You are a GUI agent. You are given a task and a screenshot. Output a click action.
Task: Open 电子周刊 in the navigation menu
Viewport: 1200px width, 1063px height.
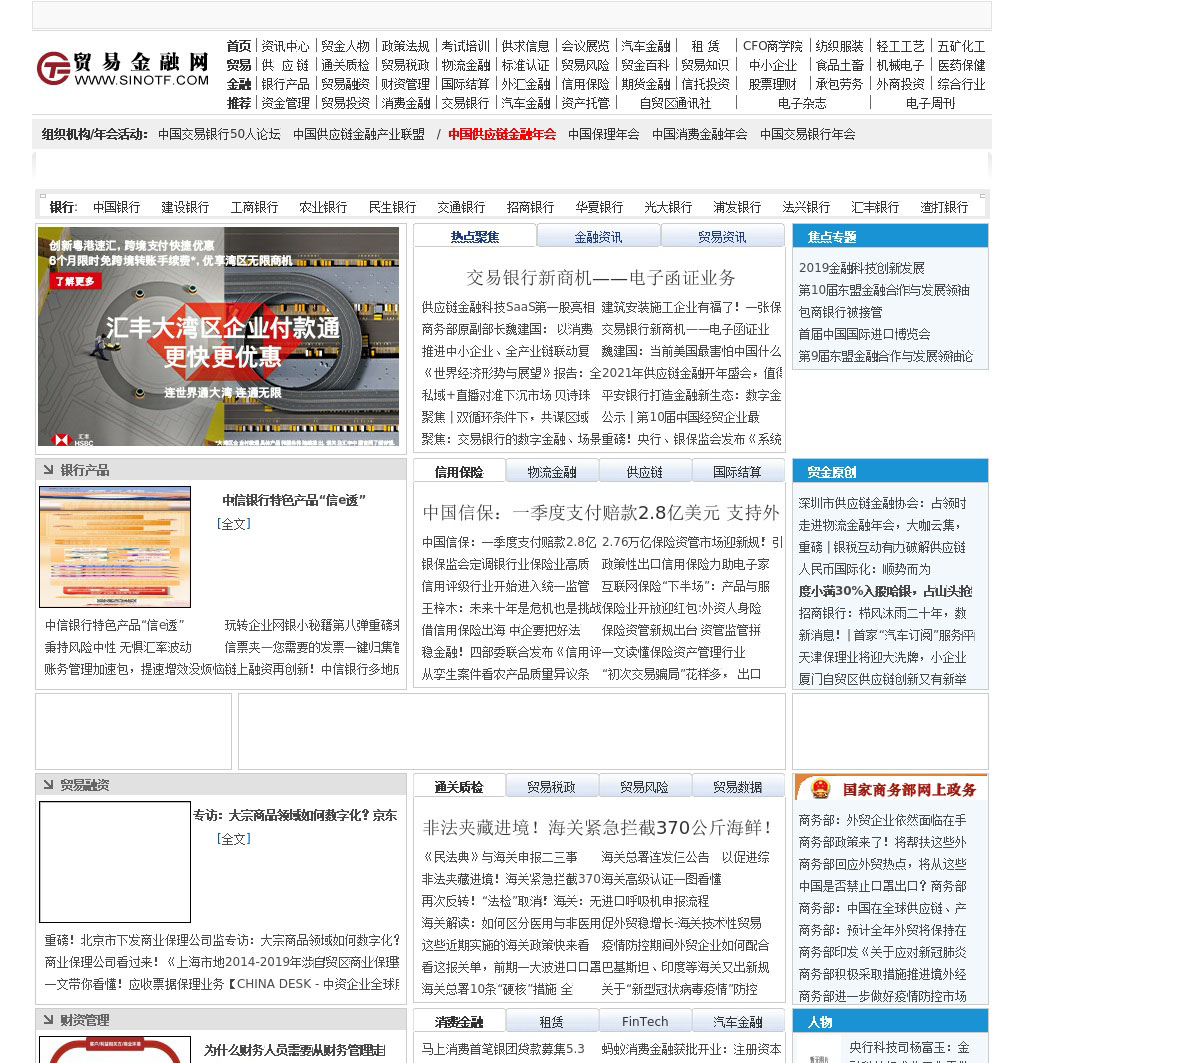(930, 103)
